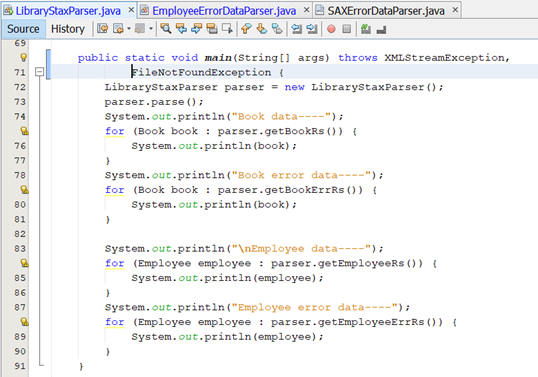The image size is (538, 377).
Task: Click "new LibraryStaxParser()" constructor call
Action: click(360, 87)
